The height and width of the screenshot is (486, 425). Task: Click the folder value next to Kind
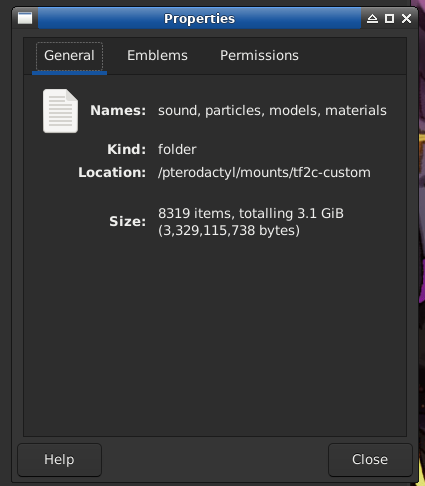pyautogui.click(x=177, y=150)
